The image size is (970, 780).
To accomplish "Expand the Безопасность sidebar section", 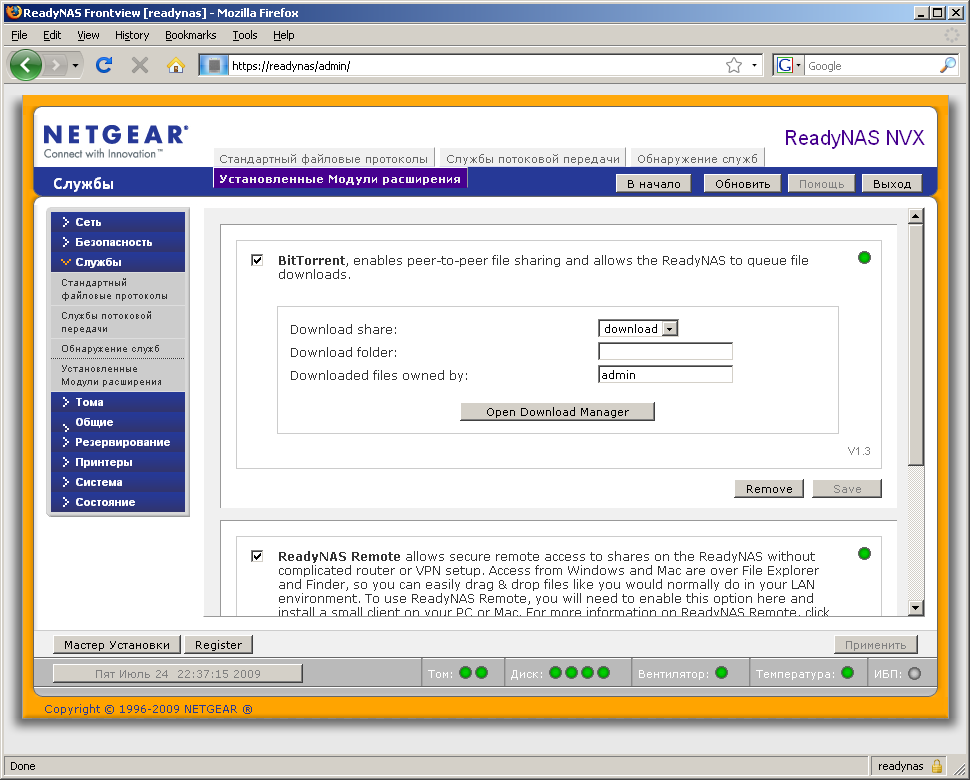I will click(x=118, y=242).
